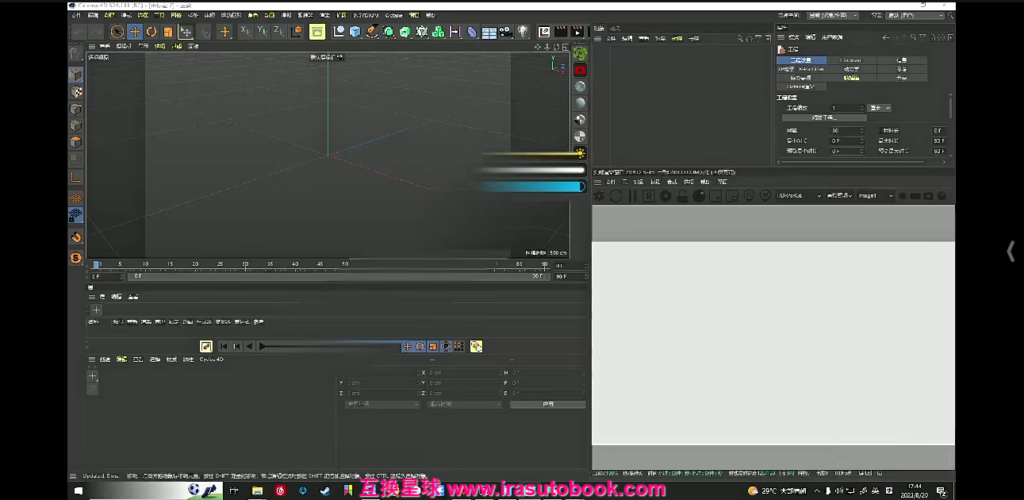Image resolution: width=1024 pixels, height=500 pixels.
Task: Open the Camera object icon
Action: click(505, 31)
